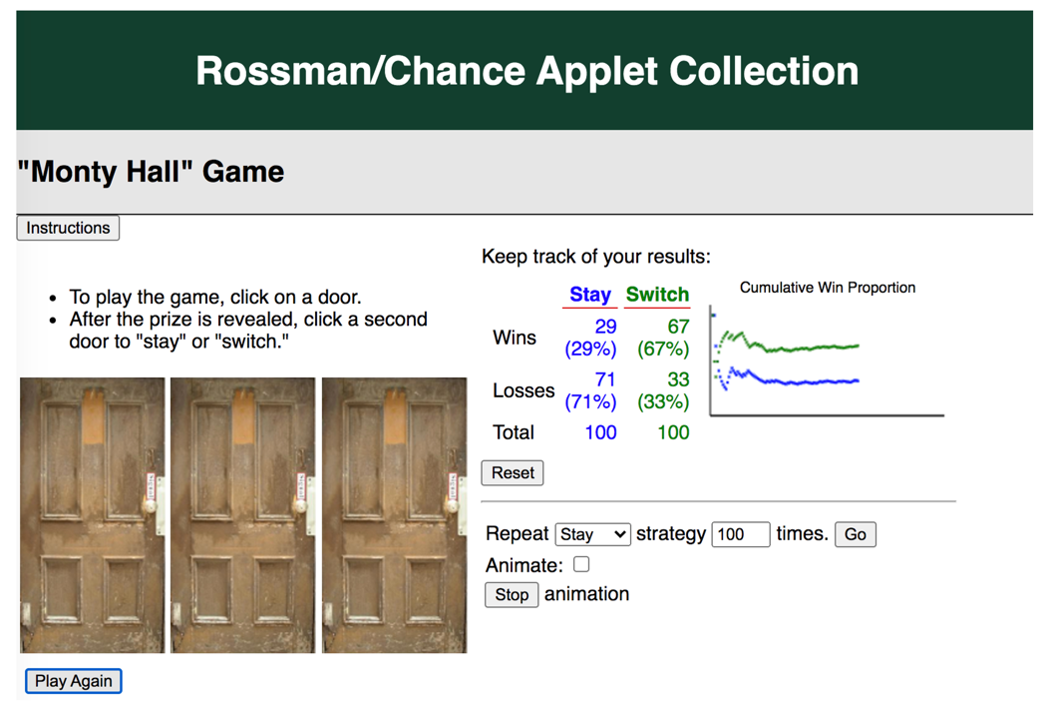Choose the rightmost door
Image resolution: width=1054 pixels, height=715 pixels.
tap(394, 515)
